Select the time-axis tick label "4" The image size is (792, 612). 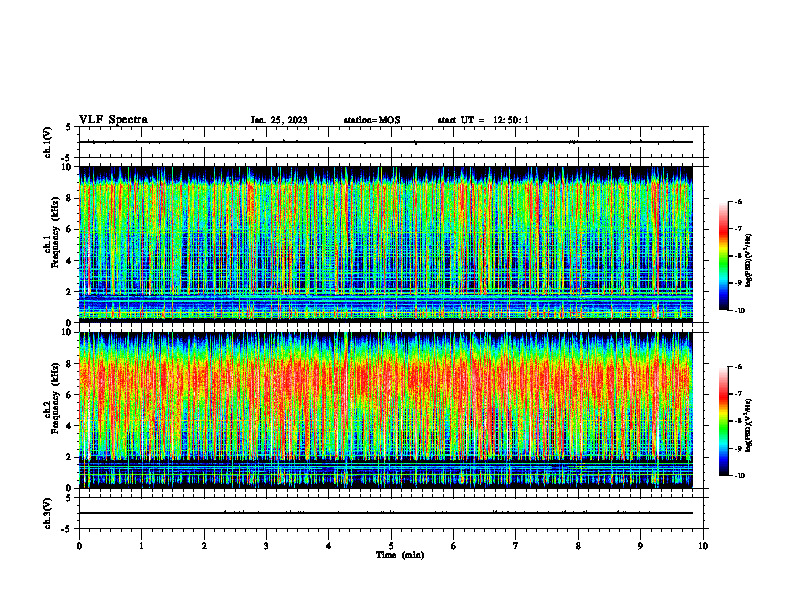click(x=328, y=546)
